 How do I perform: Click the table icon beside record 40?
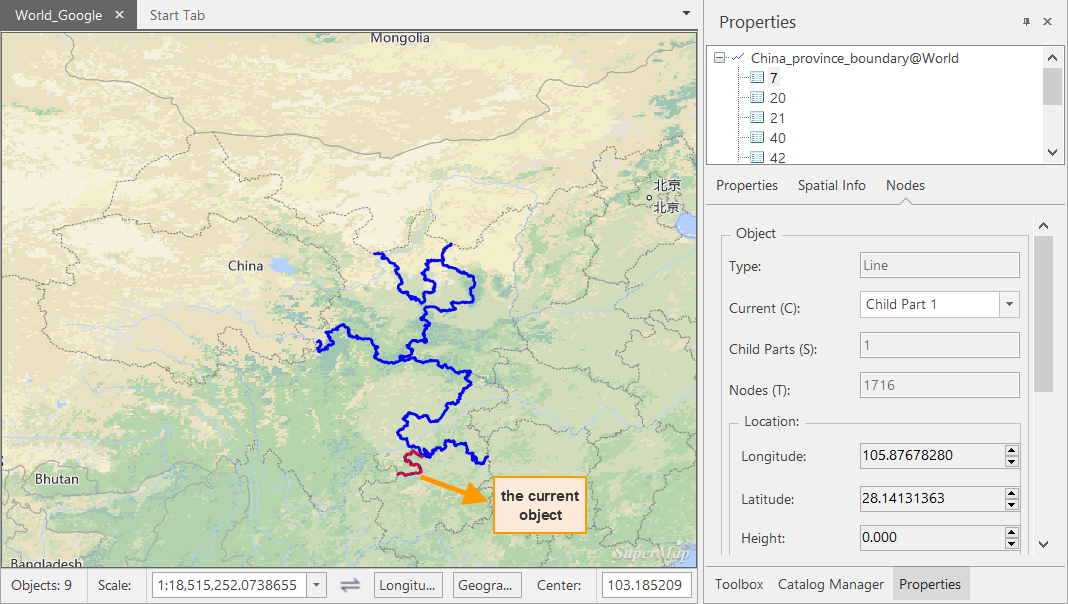[757, 138]
